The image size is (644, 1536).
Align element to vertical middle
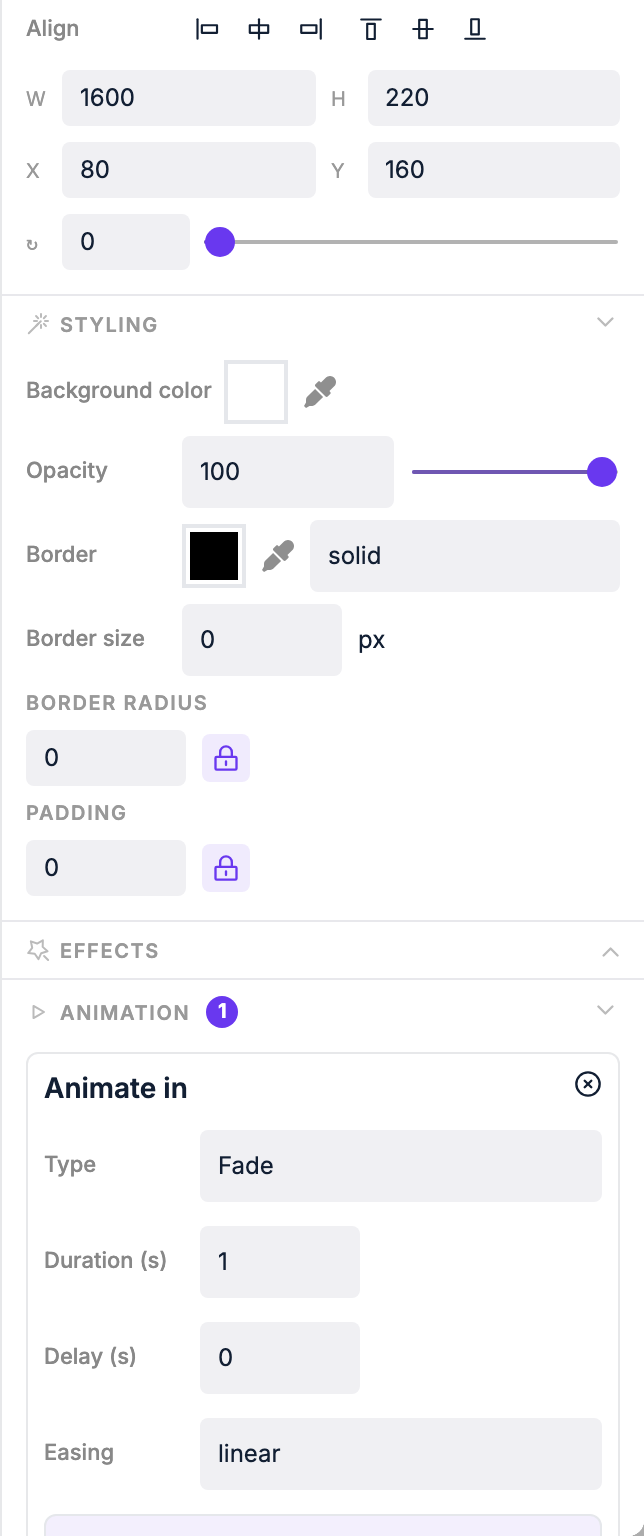[x=423, y=29]
